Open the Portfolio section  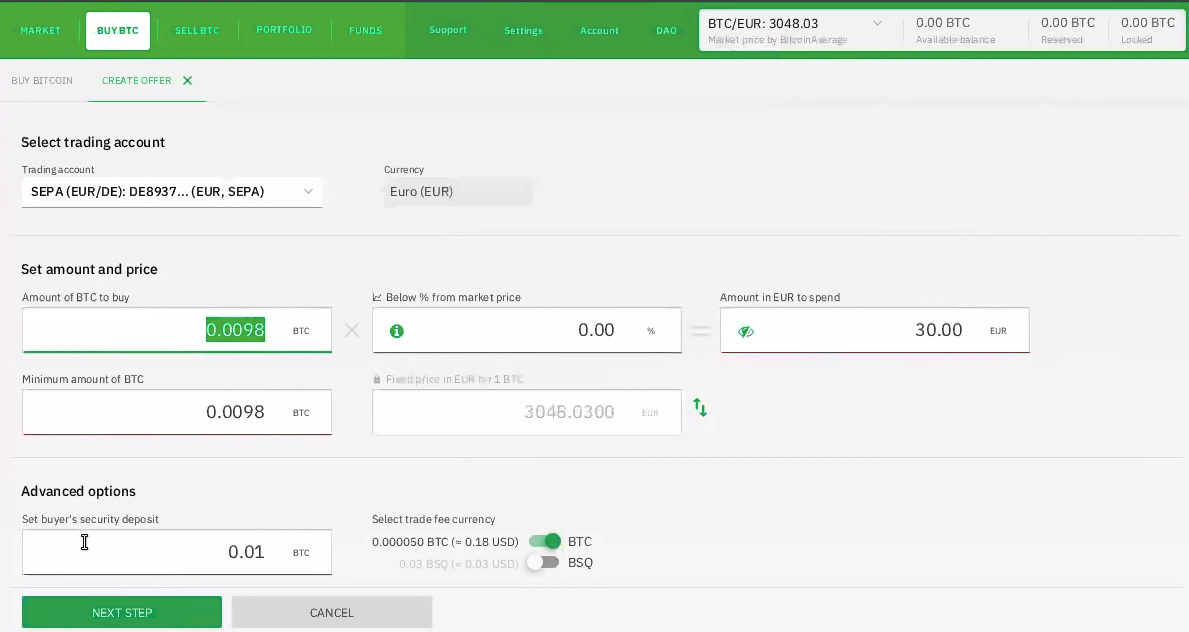click(284, 30)
